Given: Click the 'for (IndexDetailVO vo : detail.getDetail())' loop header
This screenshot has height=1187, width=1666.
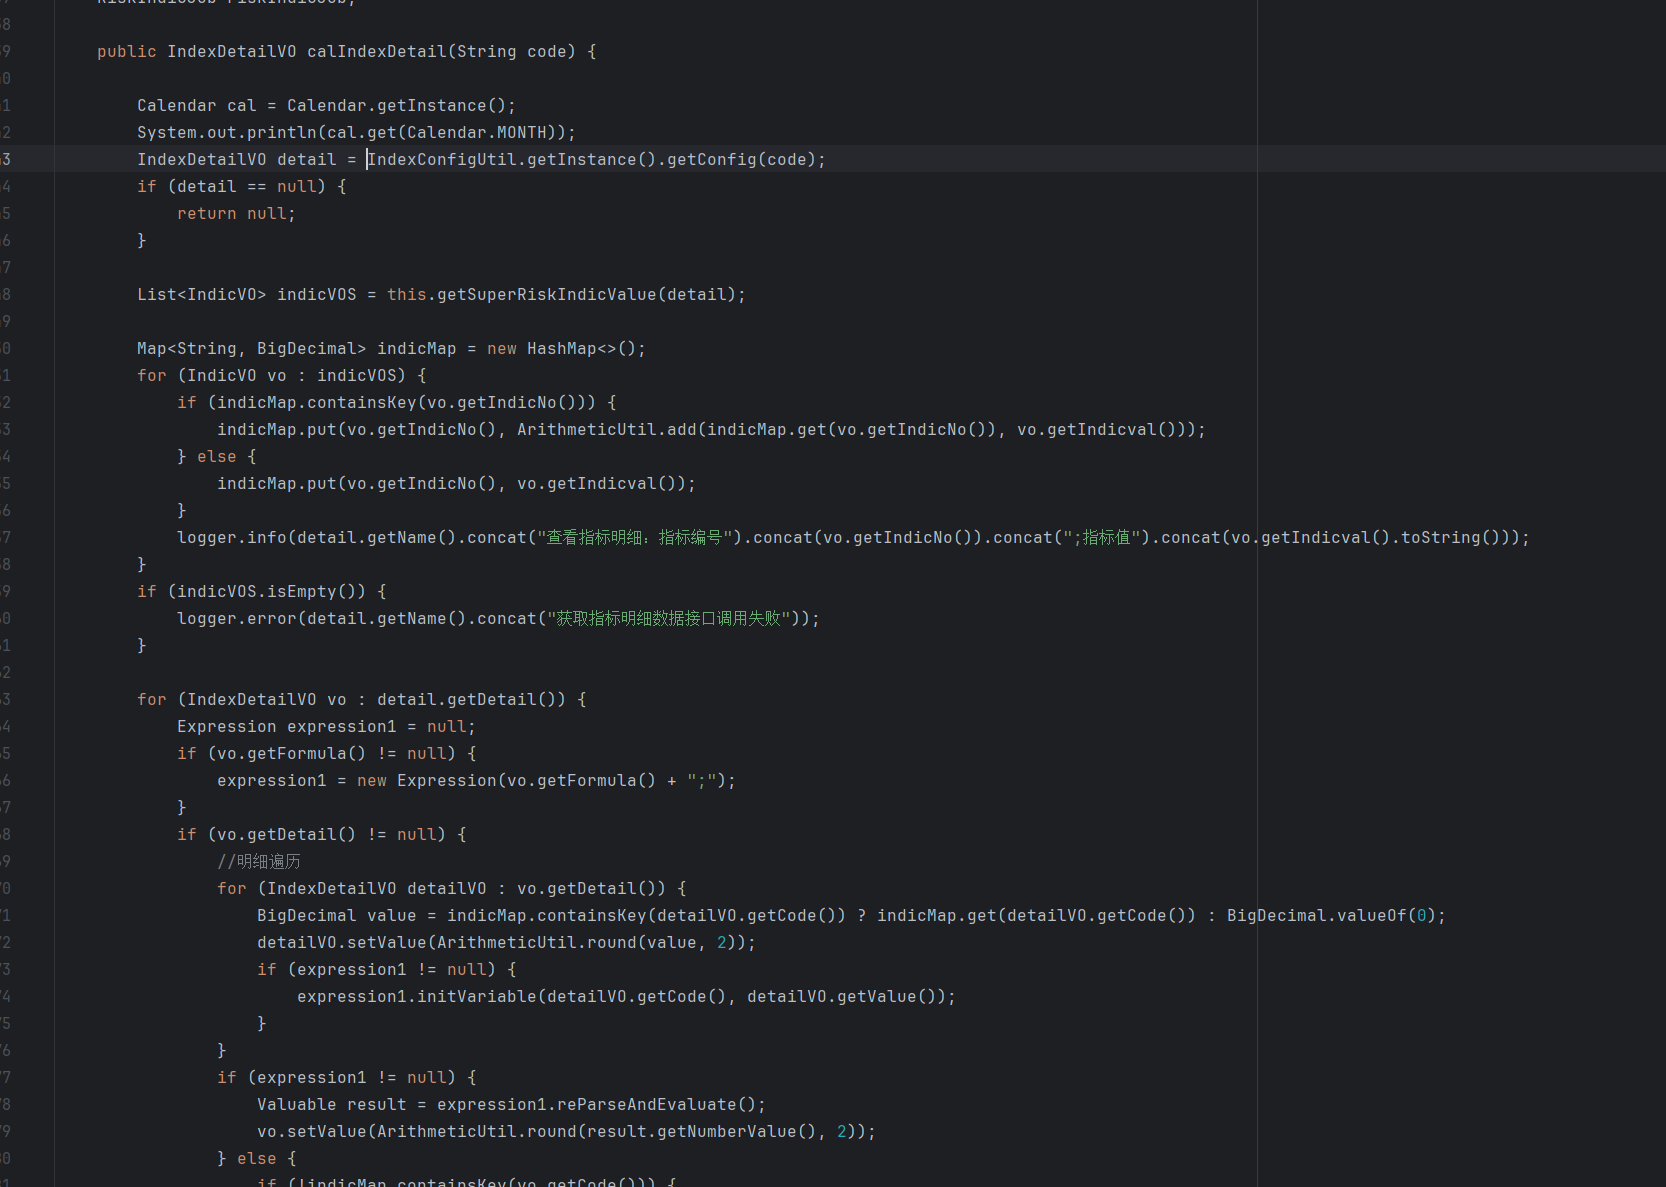Looking at the screenshot, I should (361, 699).
